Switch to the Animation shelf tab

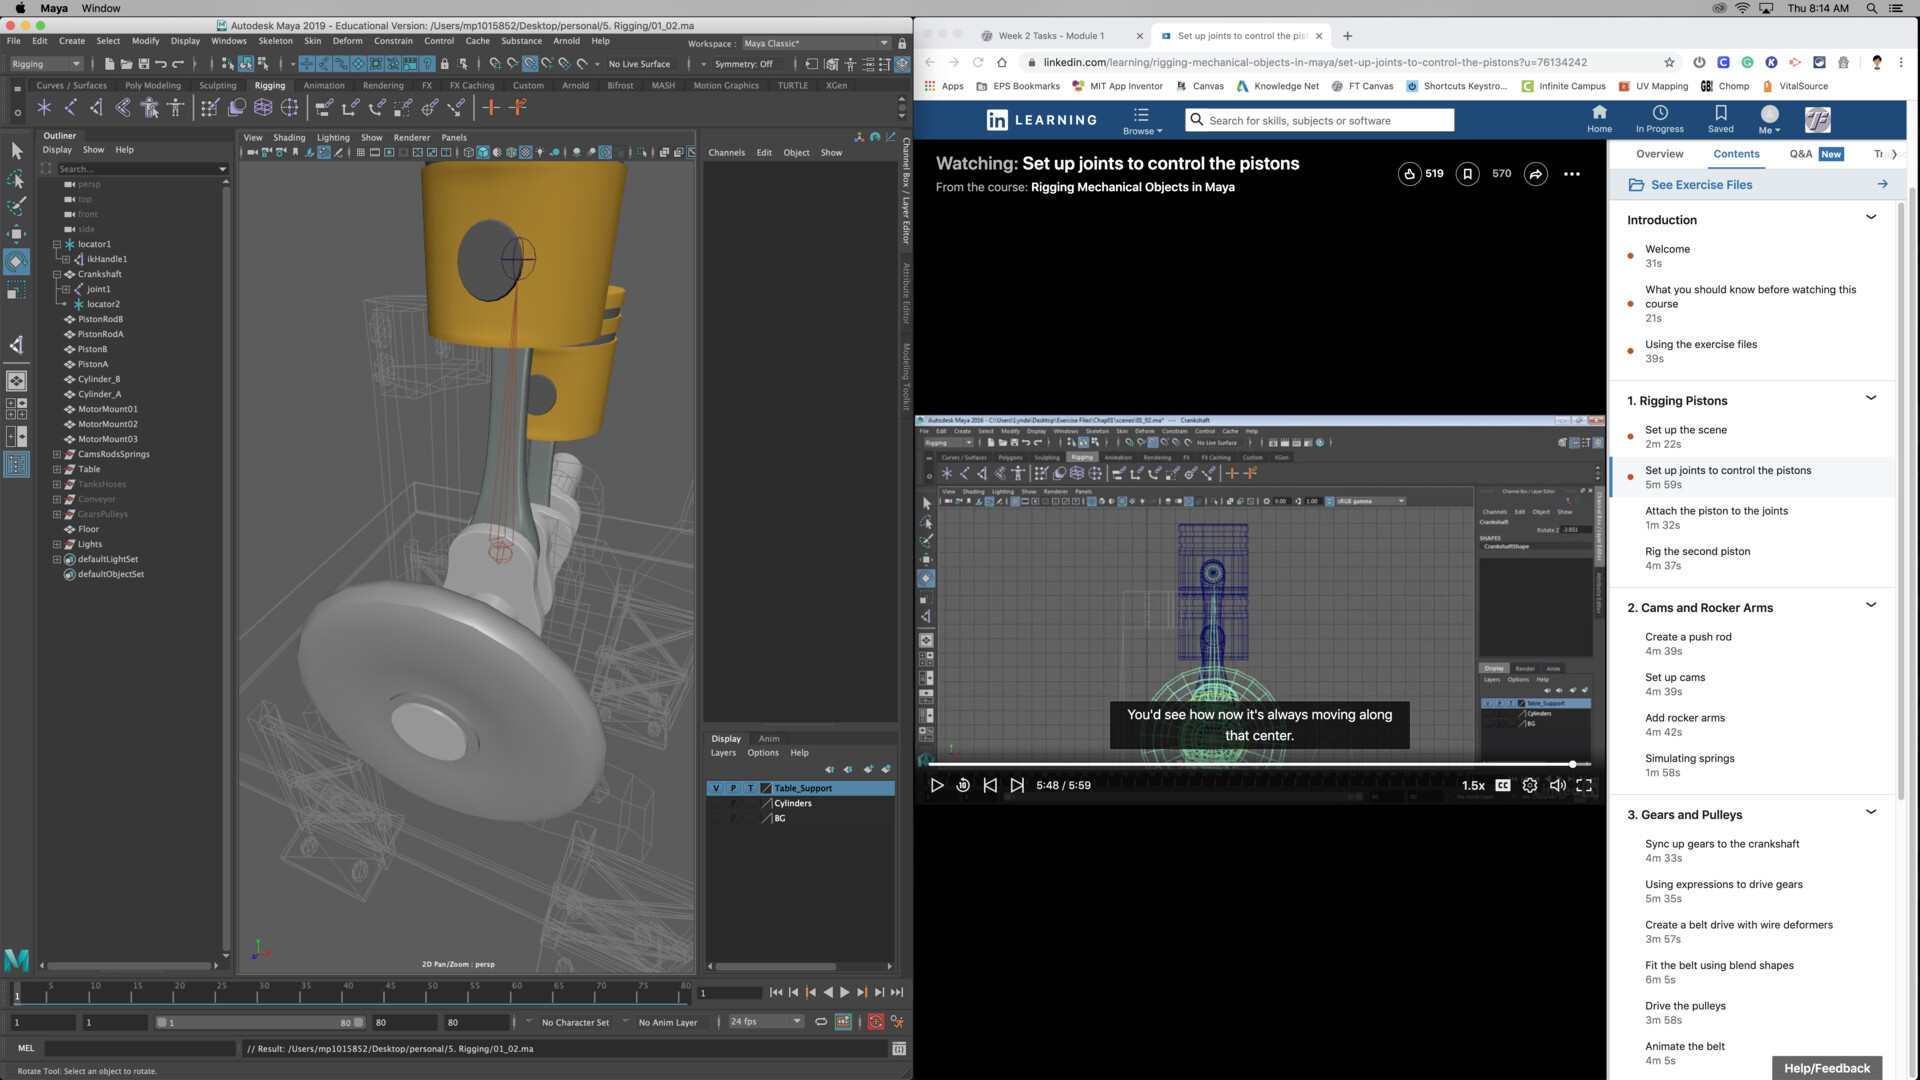point(323,86)
